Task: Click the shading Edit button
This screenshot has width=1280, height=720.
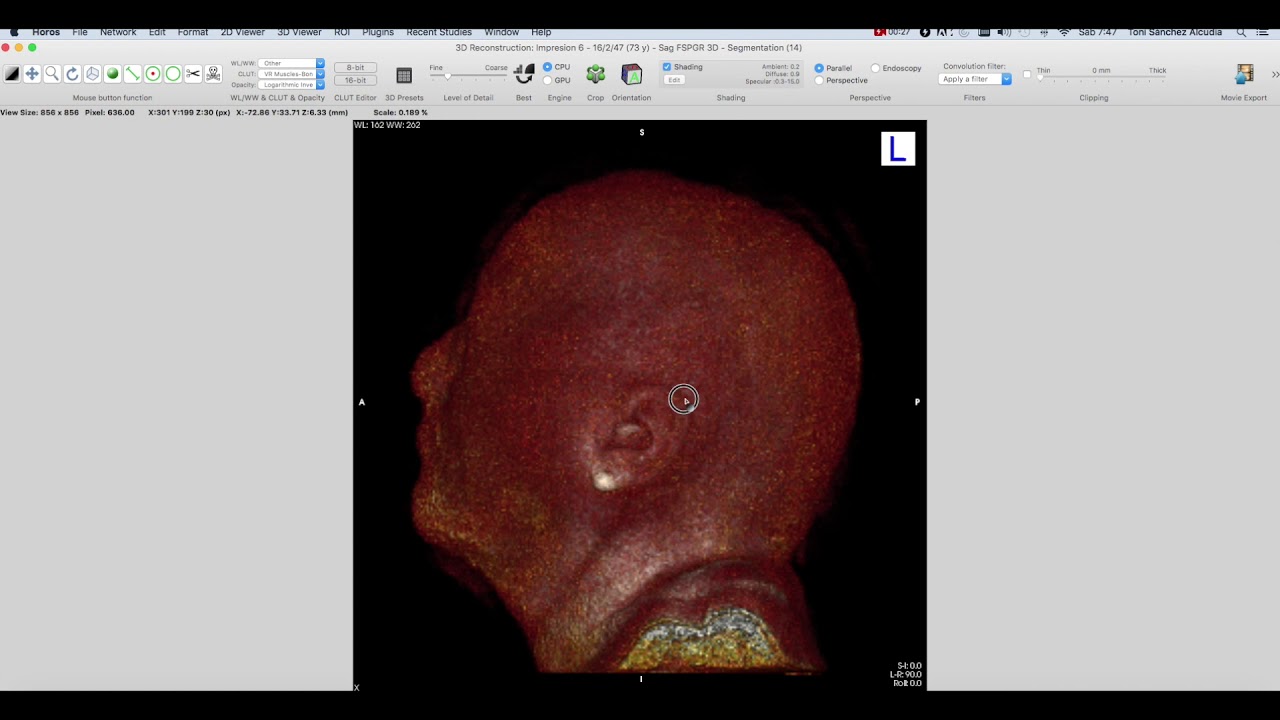Action: pyautogui.click(x=674, y=80)
